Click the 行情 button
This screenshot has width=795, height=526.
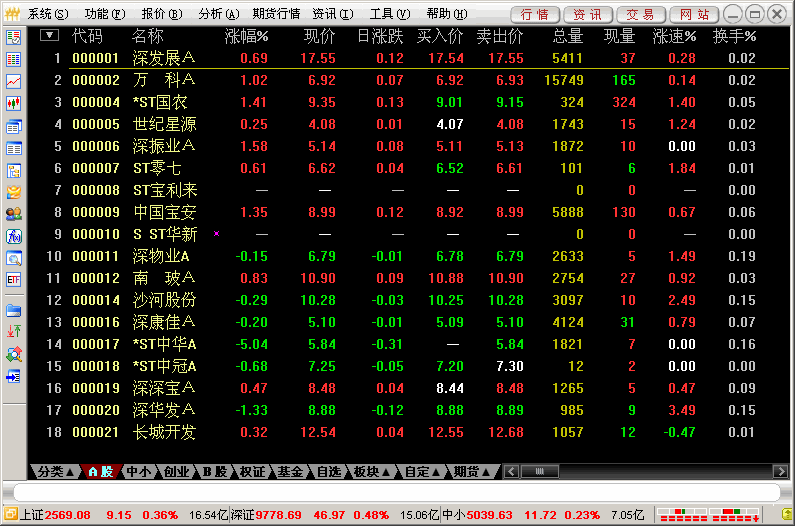click(535, 14)
